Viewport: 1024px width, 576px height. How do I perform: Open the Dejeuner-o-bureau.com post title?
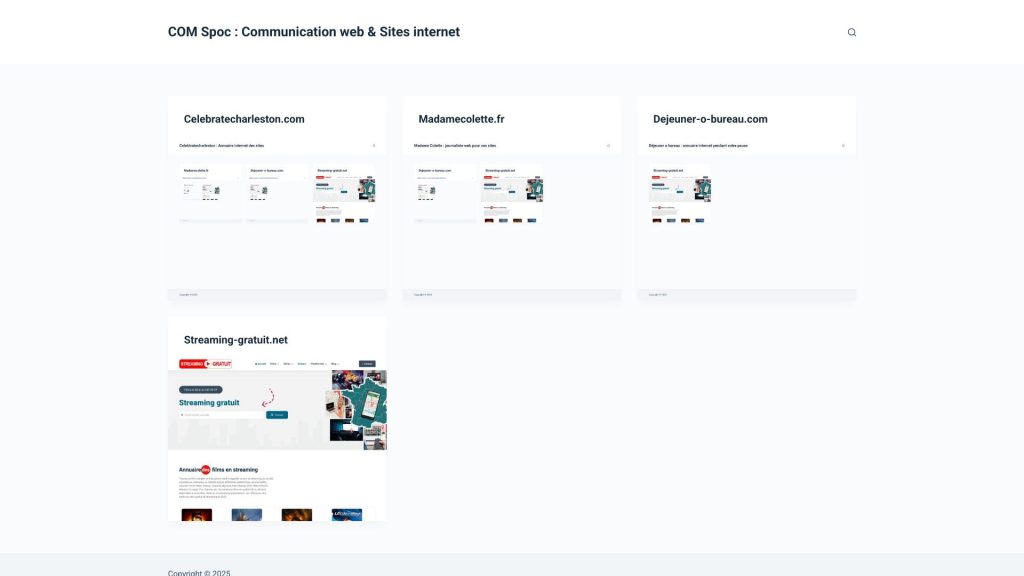pyautogui.click(x=710, y=119)
